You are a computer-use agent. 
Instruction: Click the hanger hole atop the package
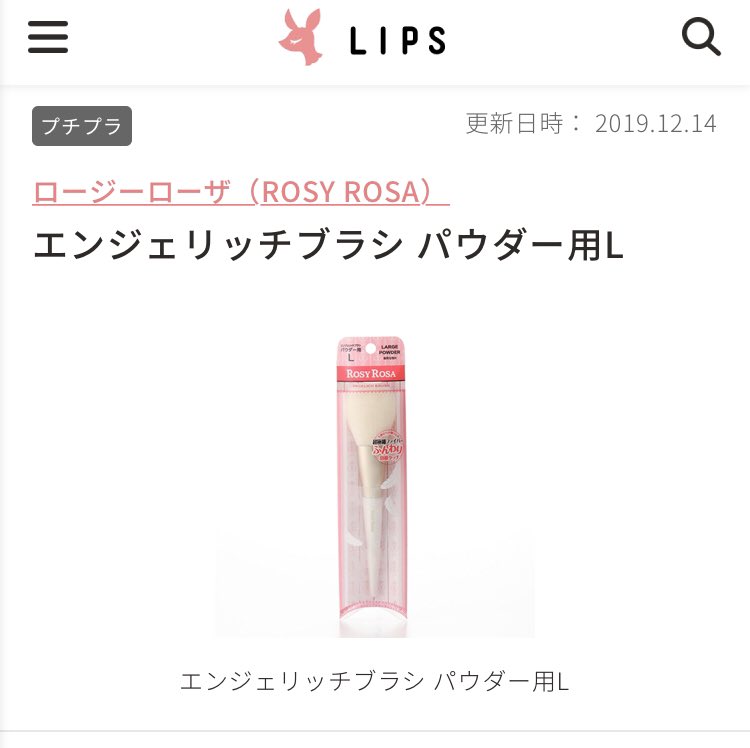pos(370,348)
